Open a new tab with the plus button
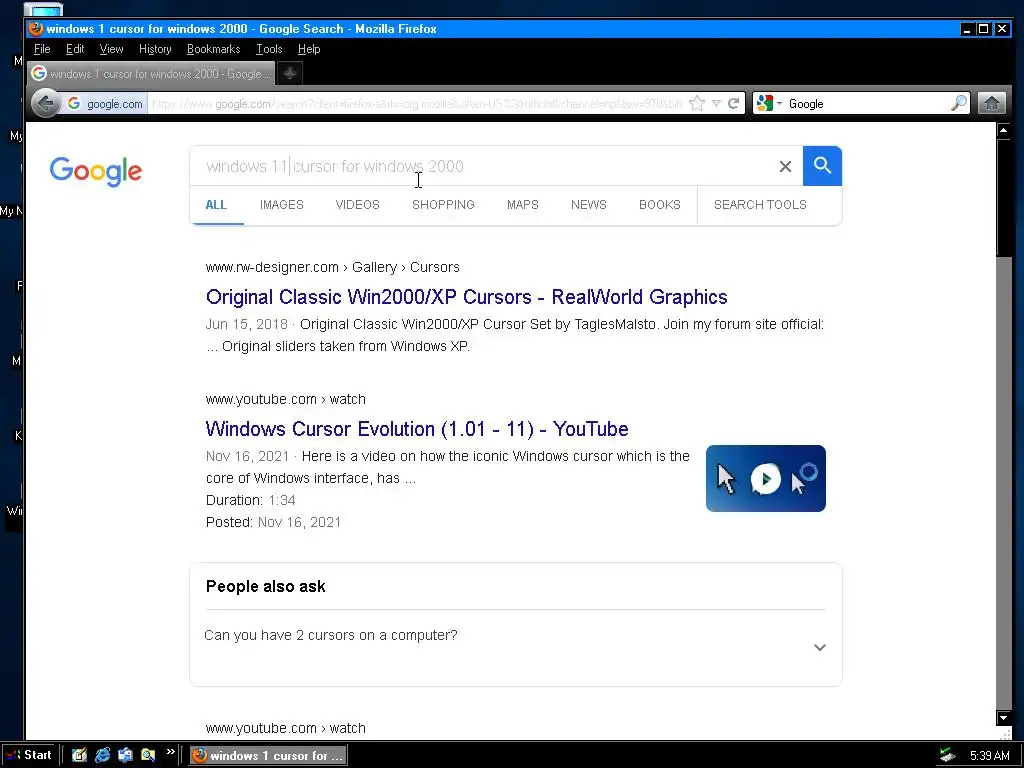 pos(290,73)
